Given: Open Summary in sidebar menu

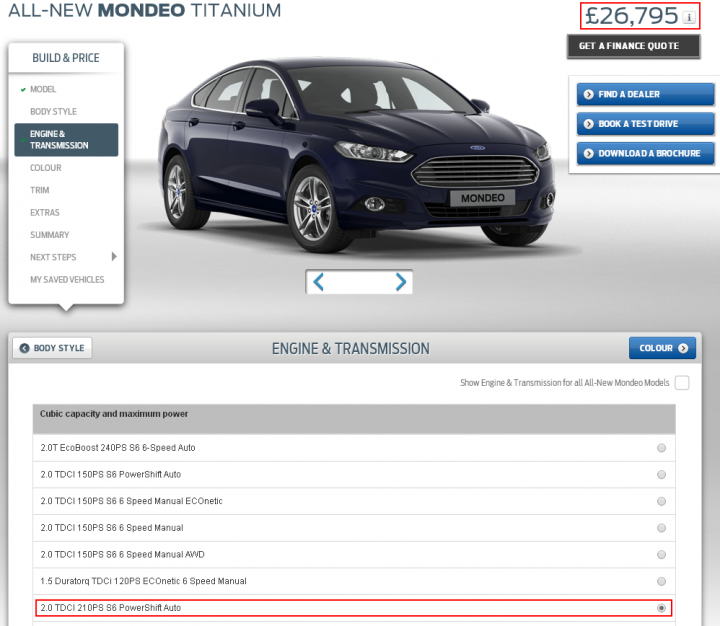Looking at the screenshot, I should tap(50, 235).
